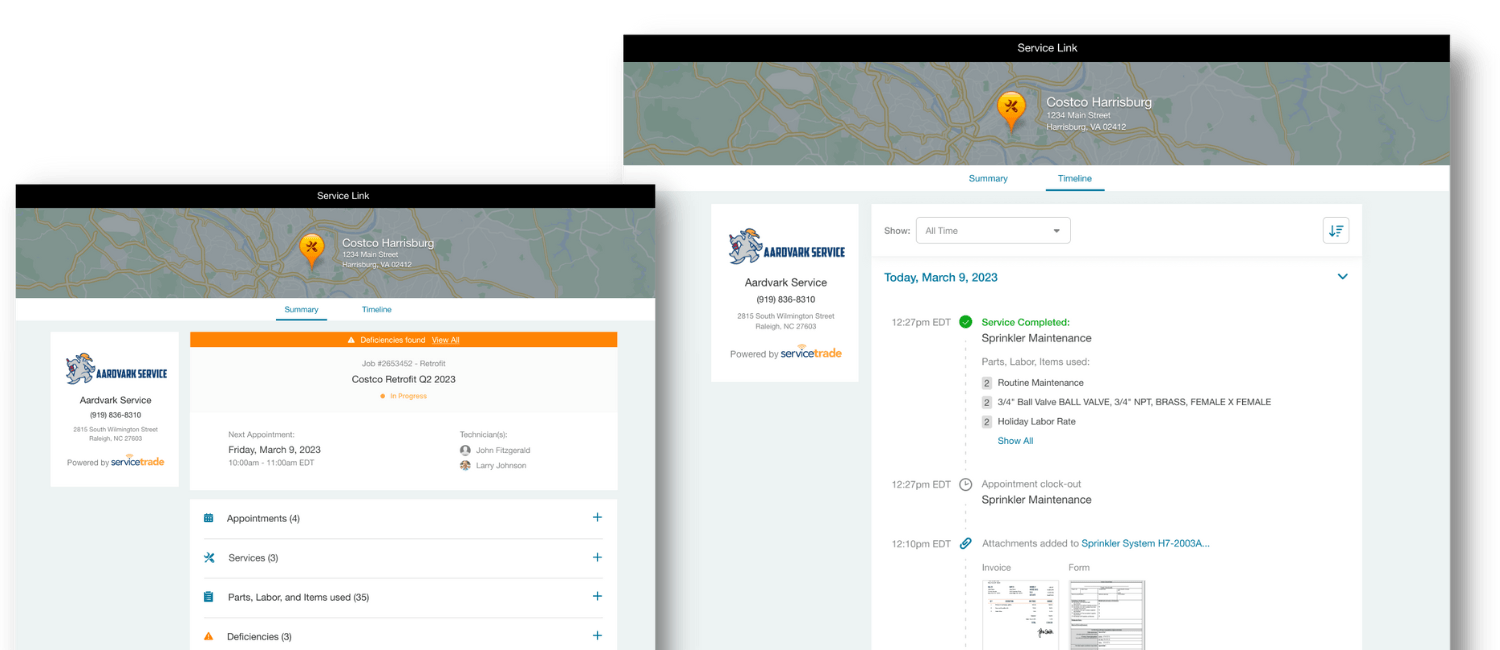The image size is (1500, 650).
Task: Click the Appointments calendar icon
Action: [x=209, y=518]
